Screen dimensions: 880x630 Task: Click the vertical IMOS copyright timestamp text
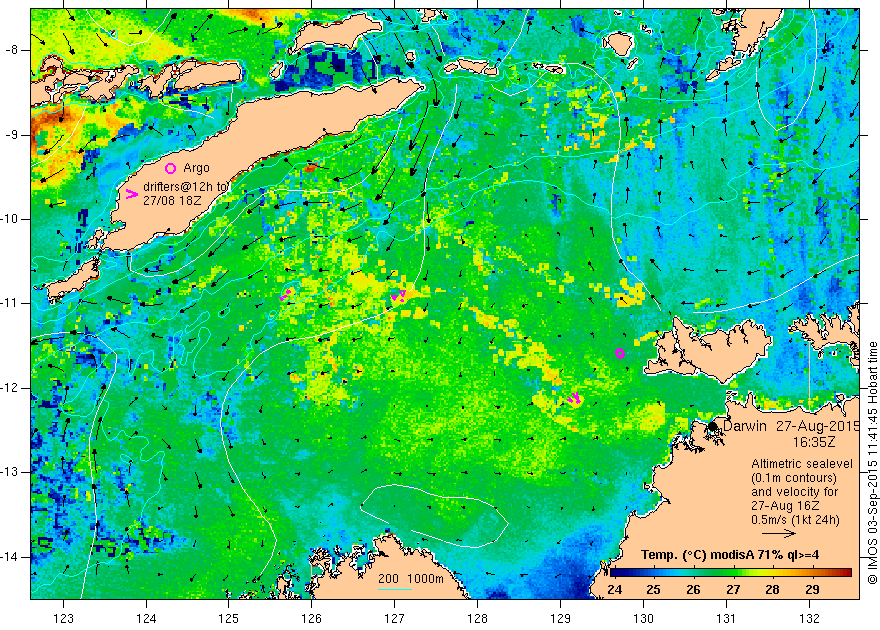[x=873, y=463]
